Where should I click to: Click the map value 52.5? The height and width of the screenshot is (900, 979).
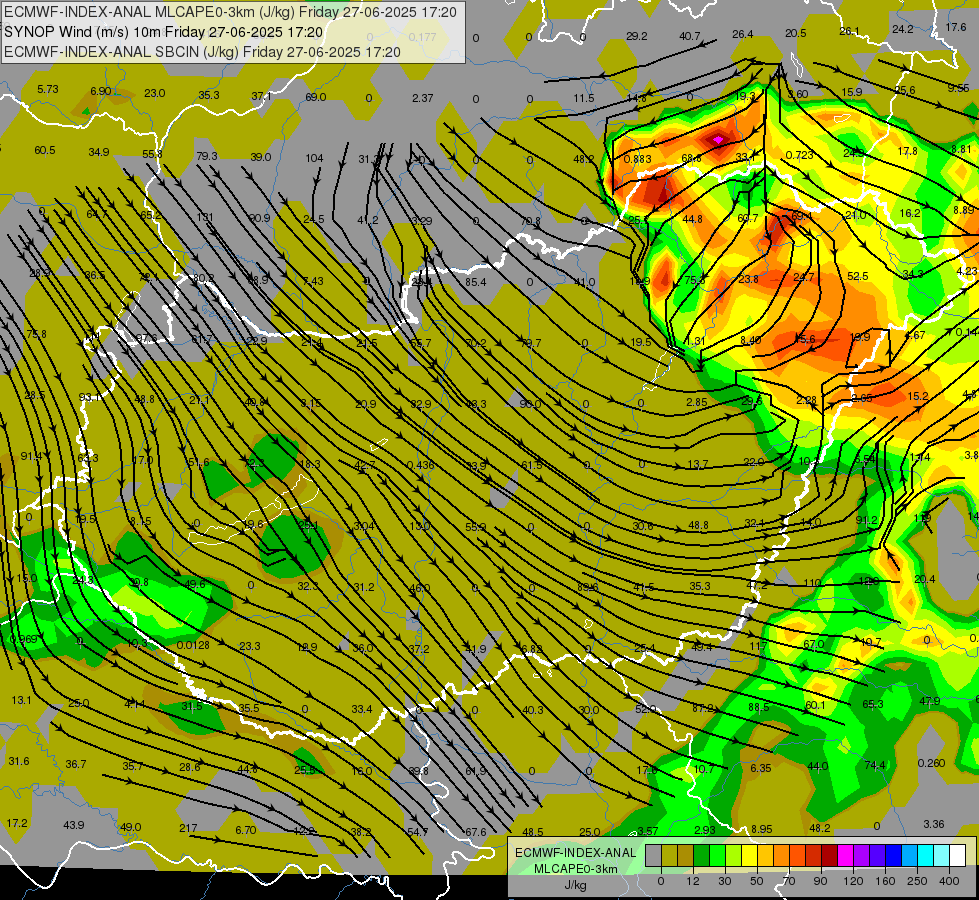pos(858,276)
